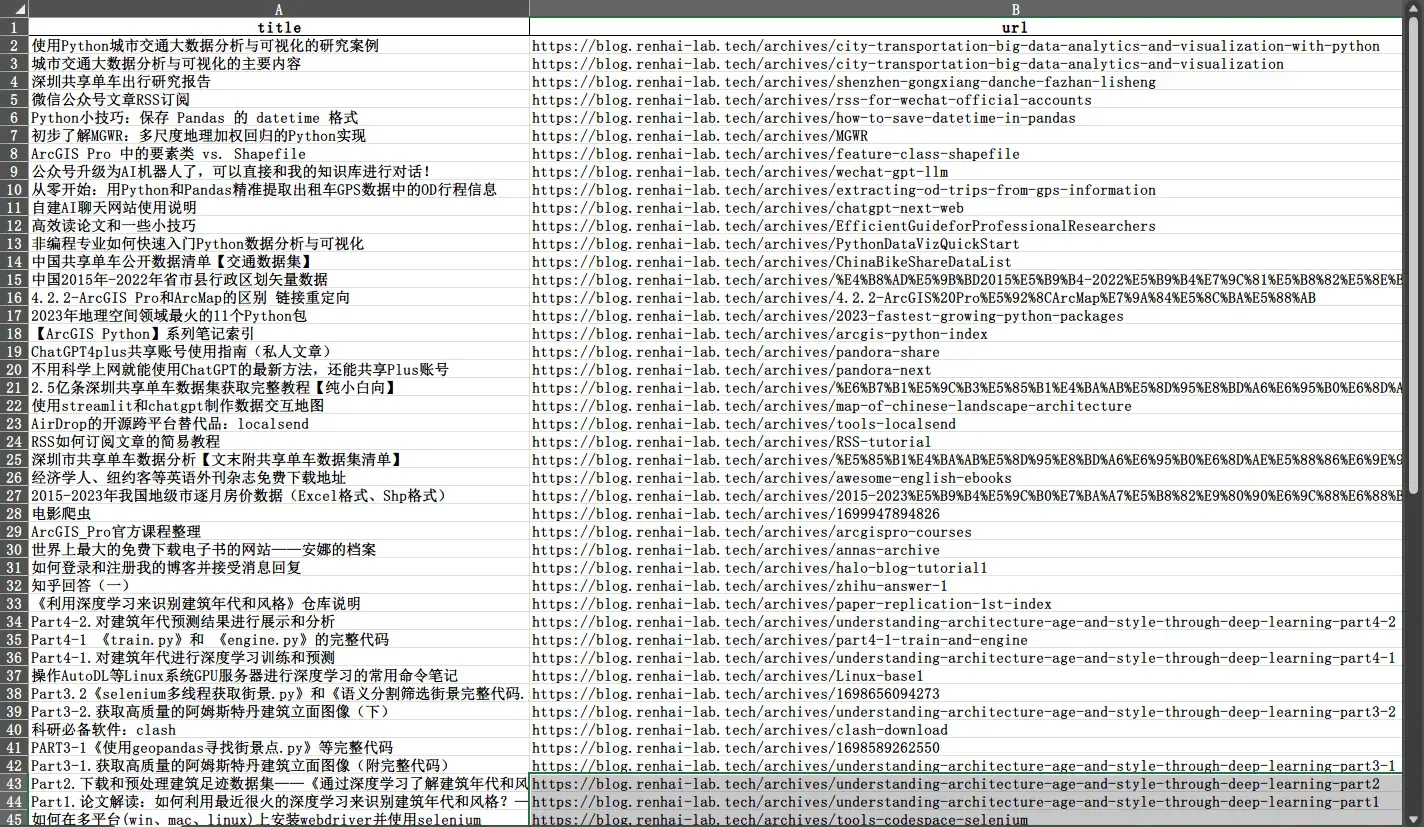Screen dimensions: 1424x827
Task: Click the URL ending 'rss-for-wechat-official-accounts'
Action: 812,100
